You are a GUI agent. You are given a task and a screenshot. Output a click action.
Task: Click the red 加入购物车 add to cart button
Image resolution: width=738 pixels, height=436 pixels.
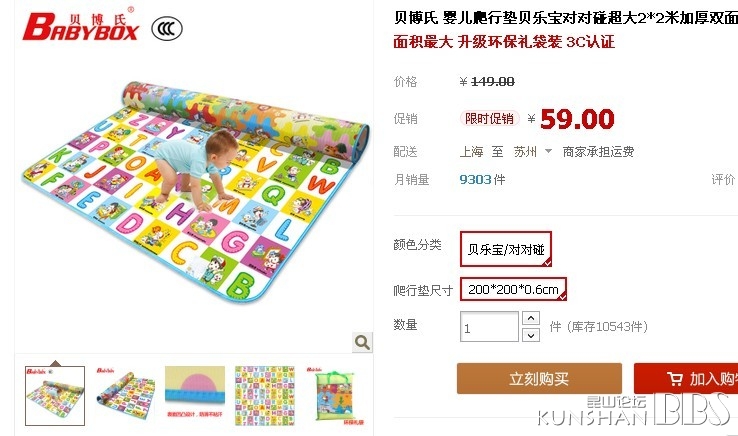686,379
